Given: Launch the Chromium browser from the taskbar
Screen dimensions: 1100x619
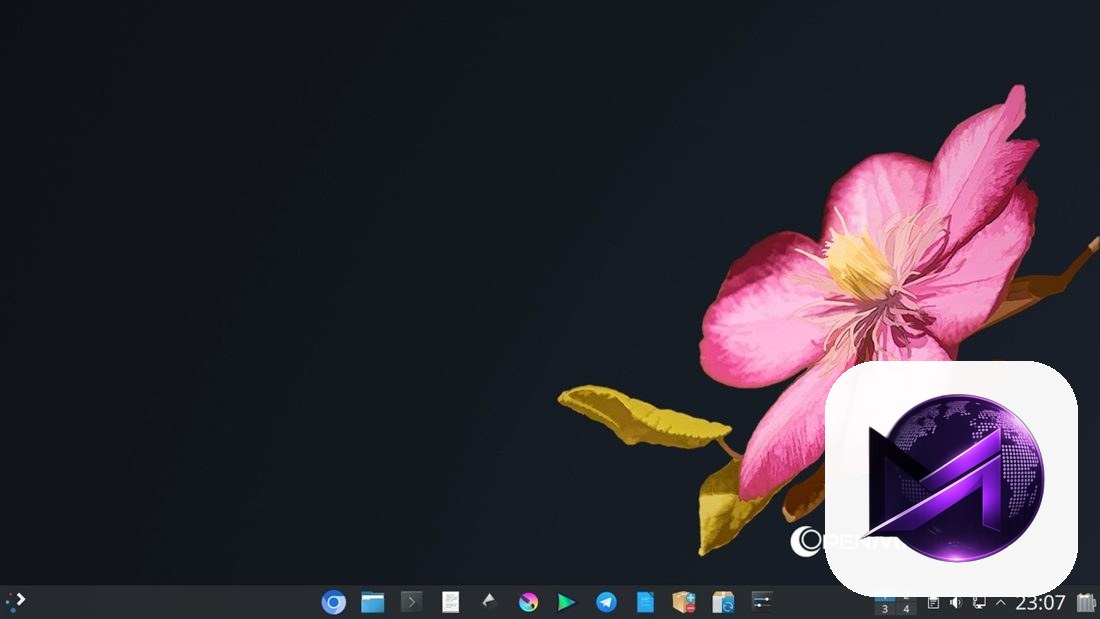Looking at the screenshot, I should [x=333, y=602].
